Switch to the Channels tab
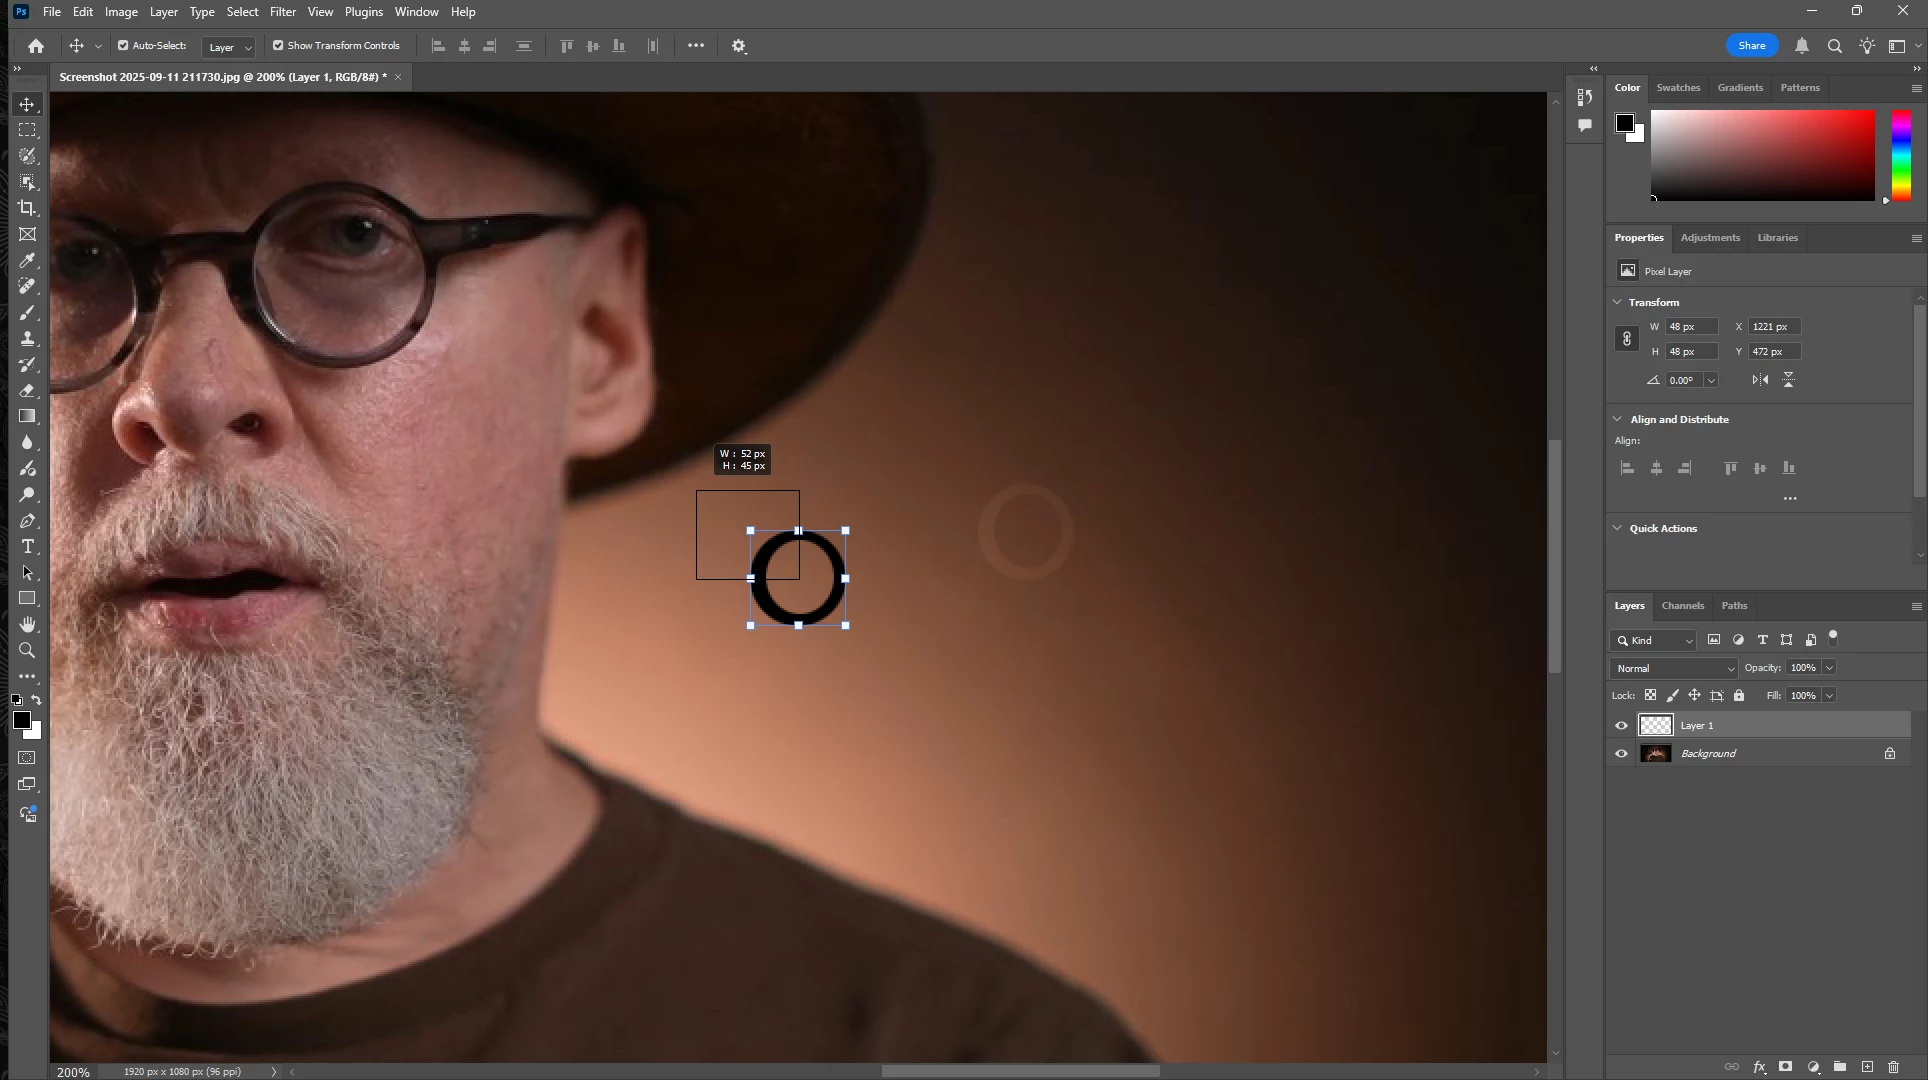This screenshot has height=1080, width=1928. [x=1682, y=606]
